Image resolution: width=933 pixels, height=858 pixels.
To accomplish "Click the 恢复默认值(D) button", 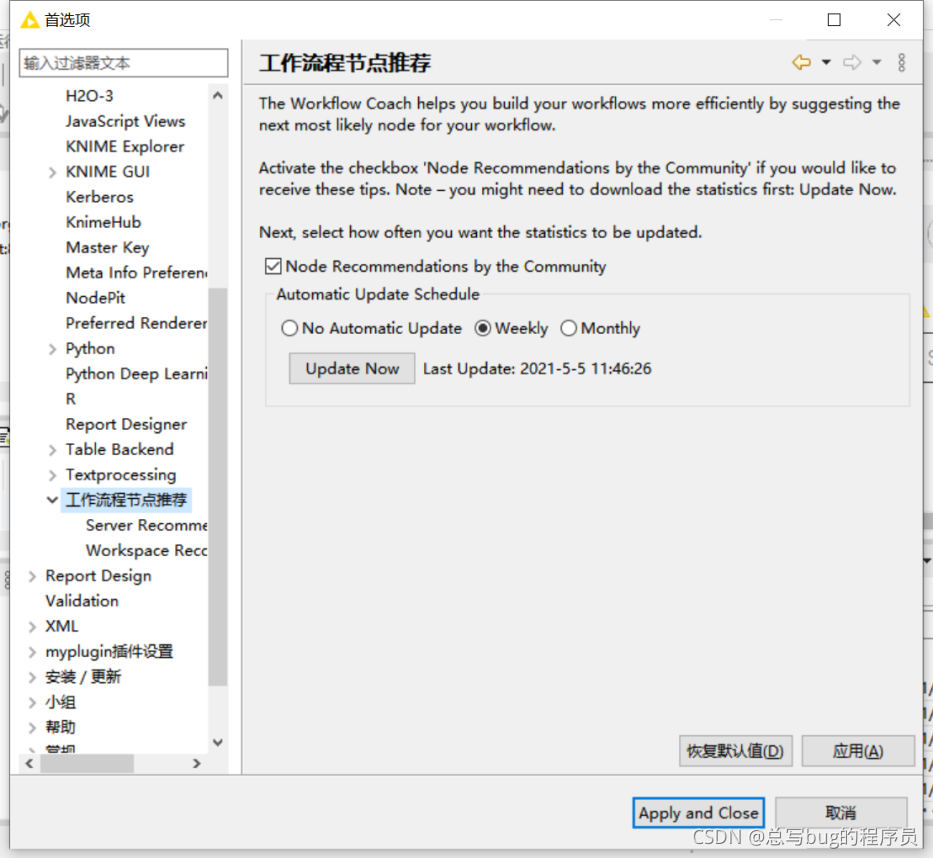I will coord(735,751).
